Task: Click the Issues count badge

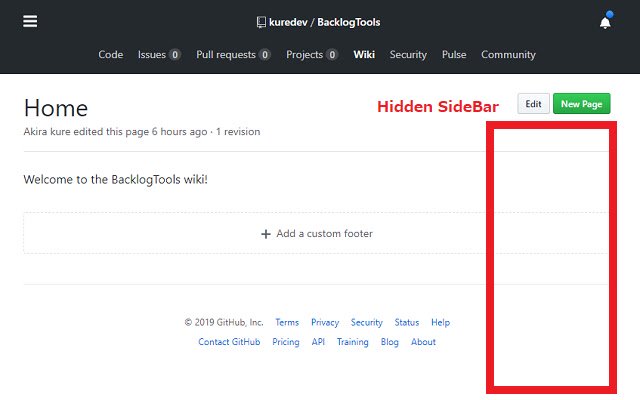Action: coord(175,55)
